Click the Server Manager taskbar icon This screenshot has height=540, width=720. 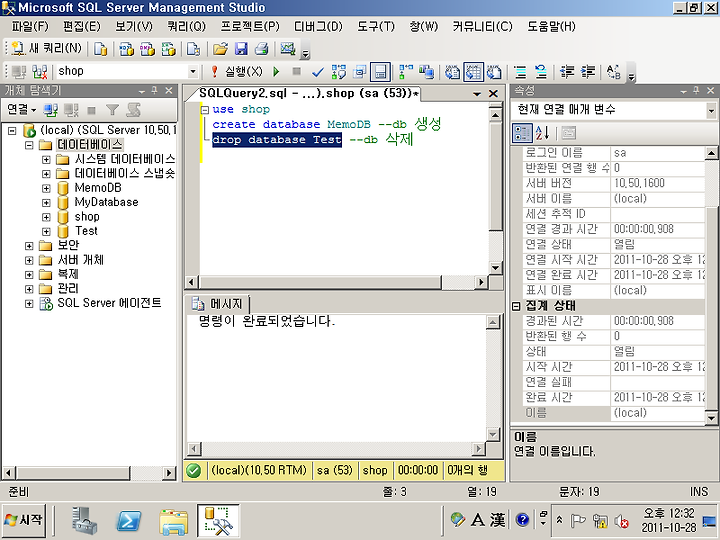(x=84, y=521)
